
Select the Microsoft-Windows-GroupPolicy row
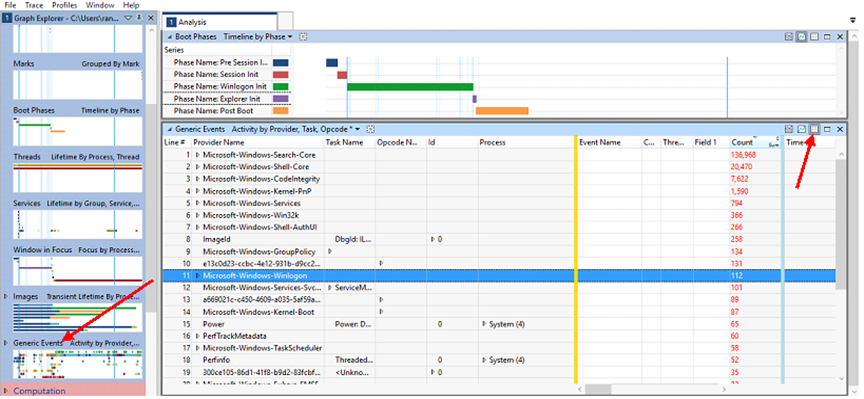pos(499,252)
